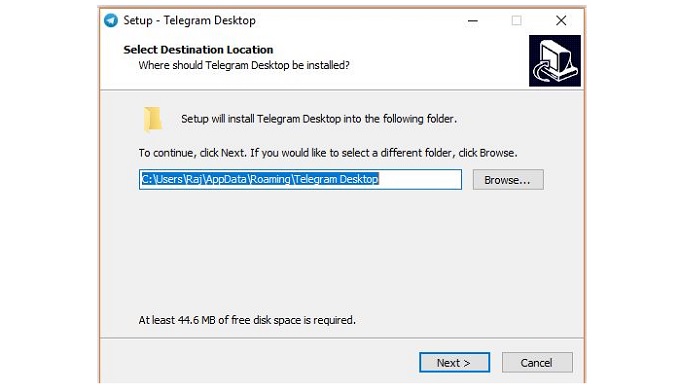Screen dimensions: 680x392
Task: Click the 'Select Destination Location' heading
Action: pyautogui.click(x=198, y=49)
